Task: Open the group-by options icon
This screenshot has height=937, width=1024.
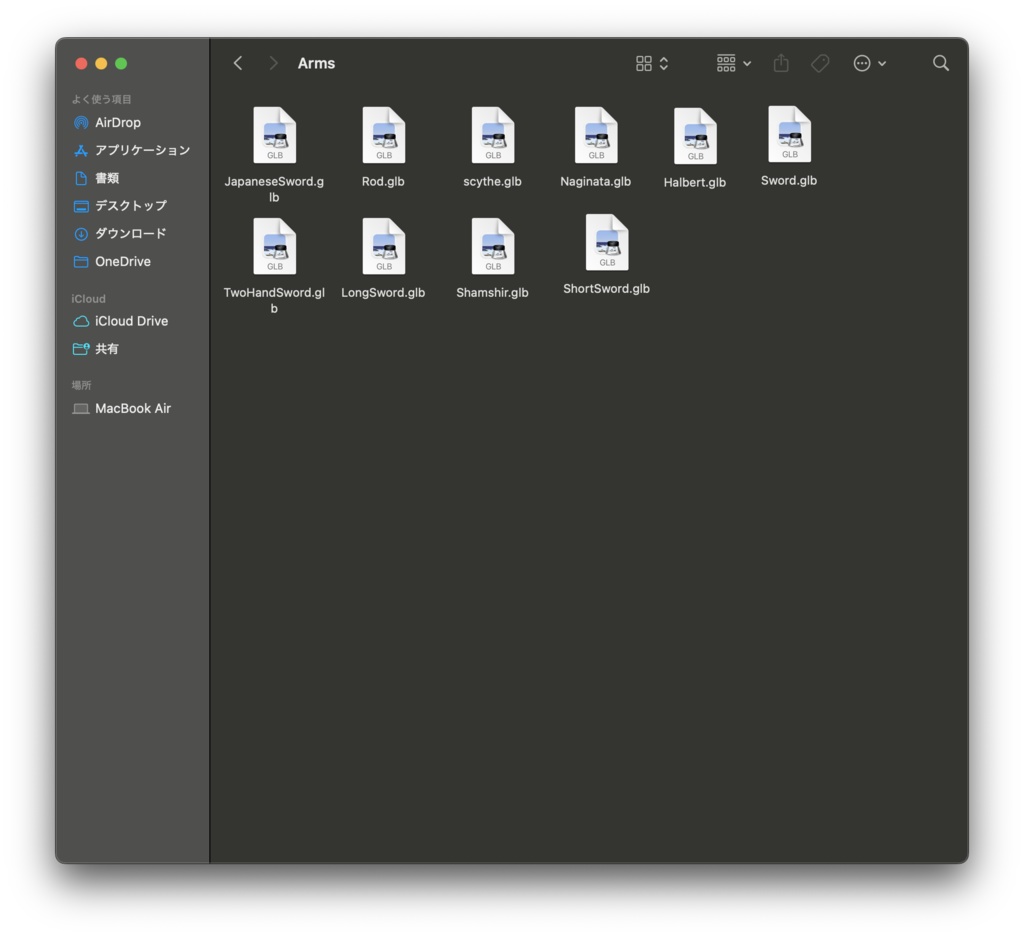Action: 726,63
